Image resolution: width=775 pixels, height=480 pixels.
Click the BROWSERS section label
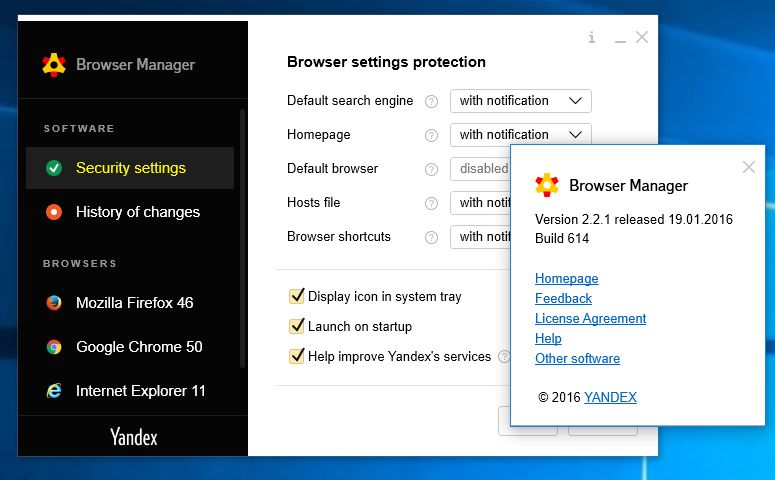[x=80, y=263]
